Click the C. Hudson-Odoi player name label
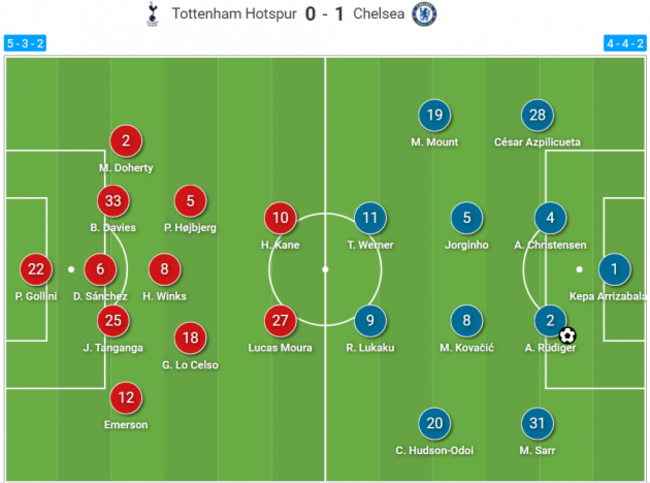 [x=434, y=450]
